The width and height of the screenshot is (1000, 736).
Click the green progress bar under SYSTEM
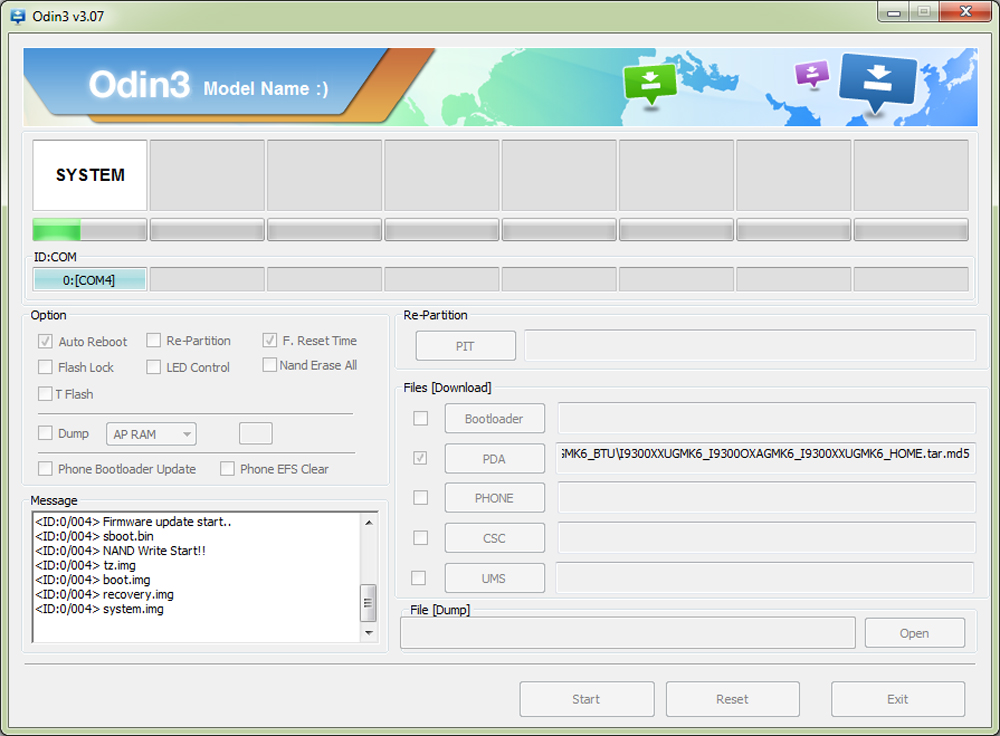90,230
